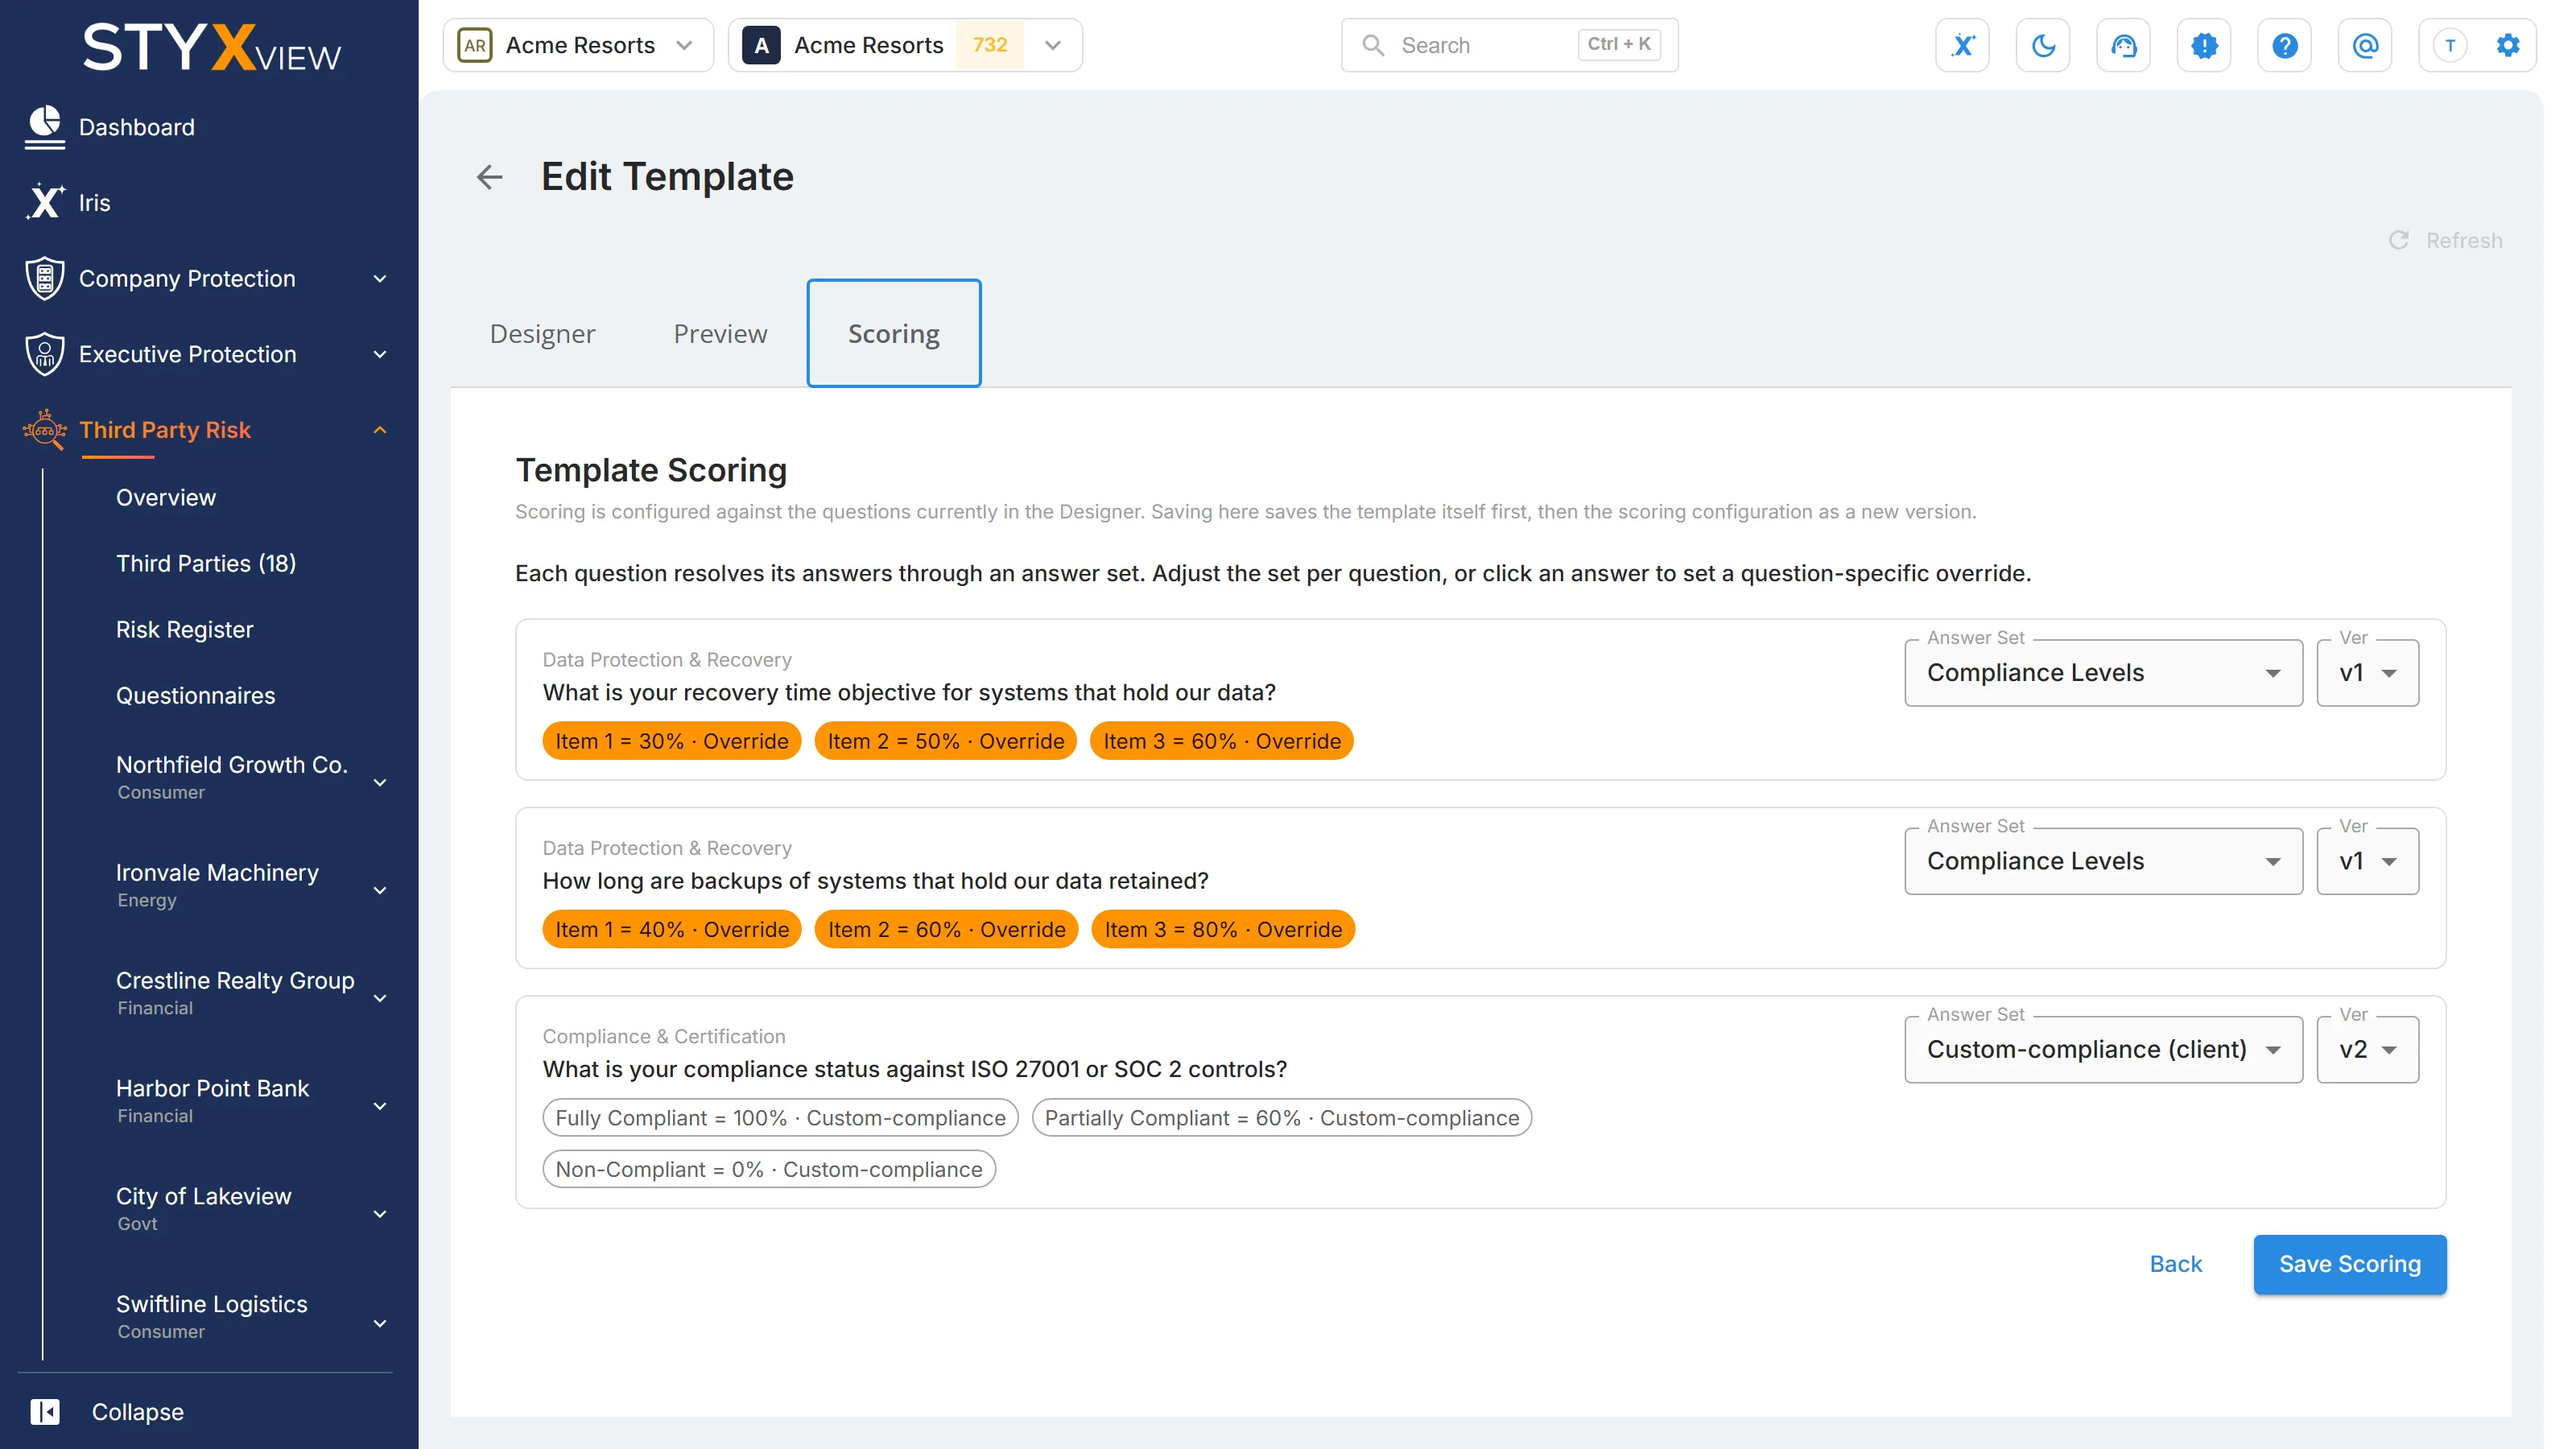Click the Refresh icon button
Image resolution: width=2576 pixels, height=1449 pixels.
[2446, 240]
